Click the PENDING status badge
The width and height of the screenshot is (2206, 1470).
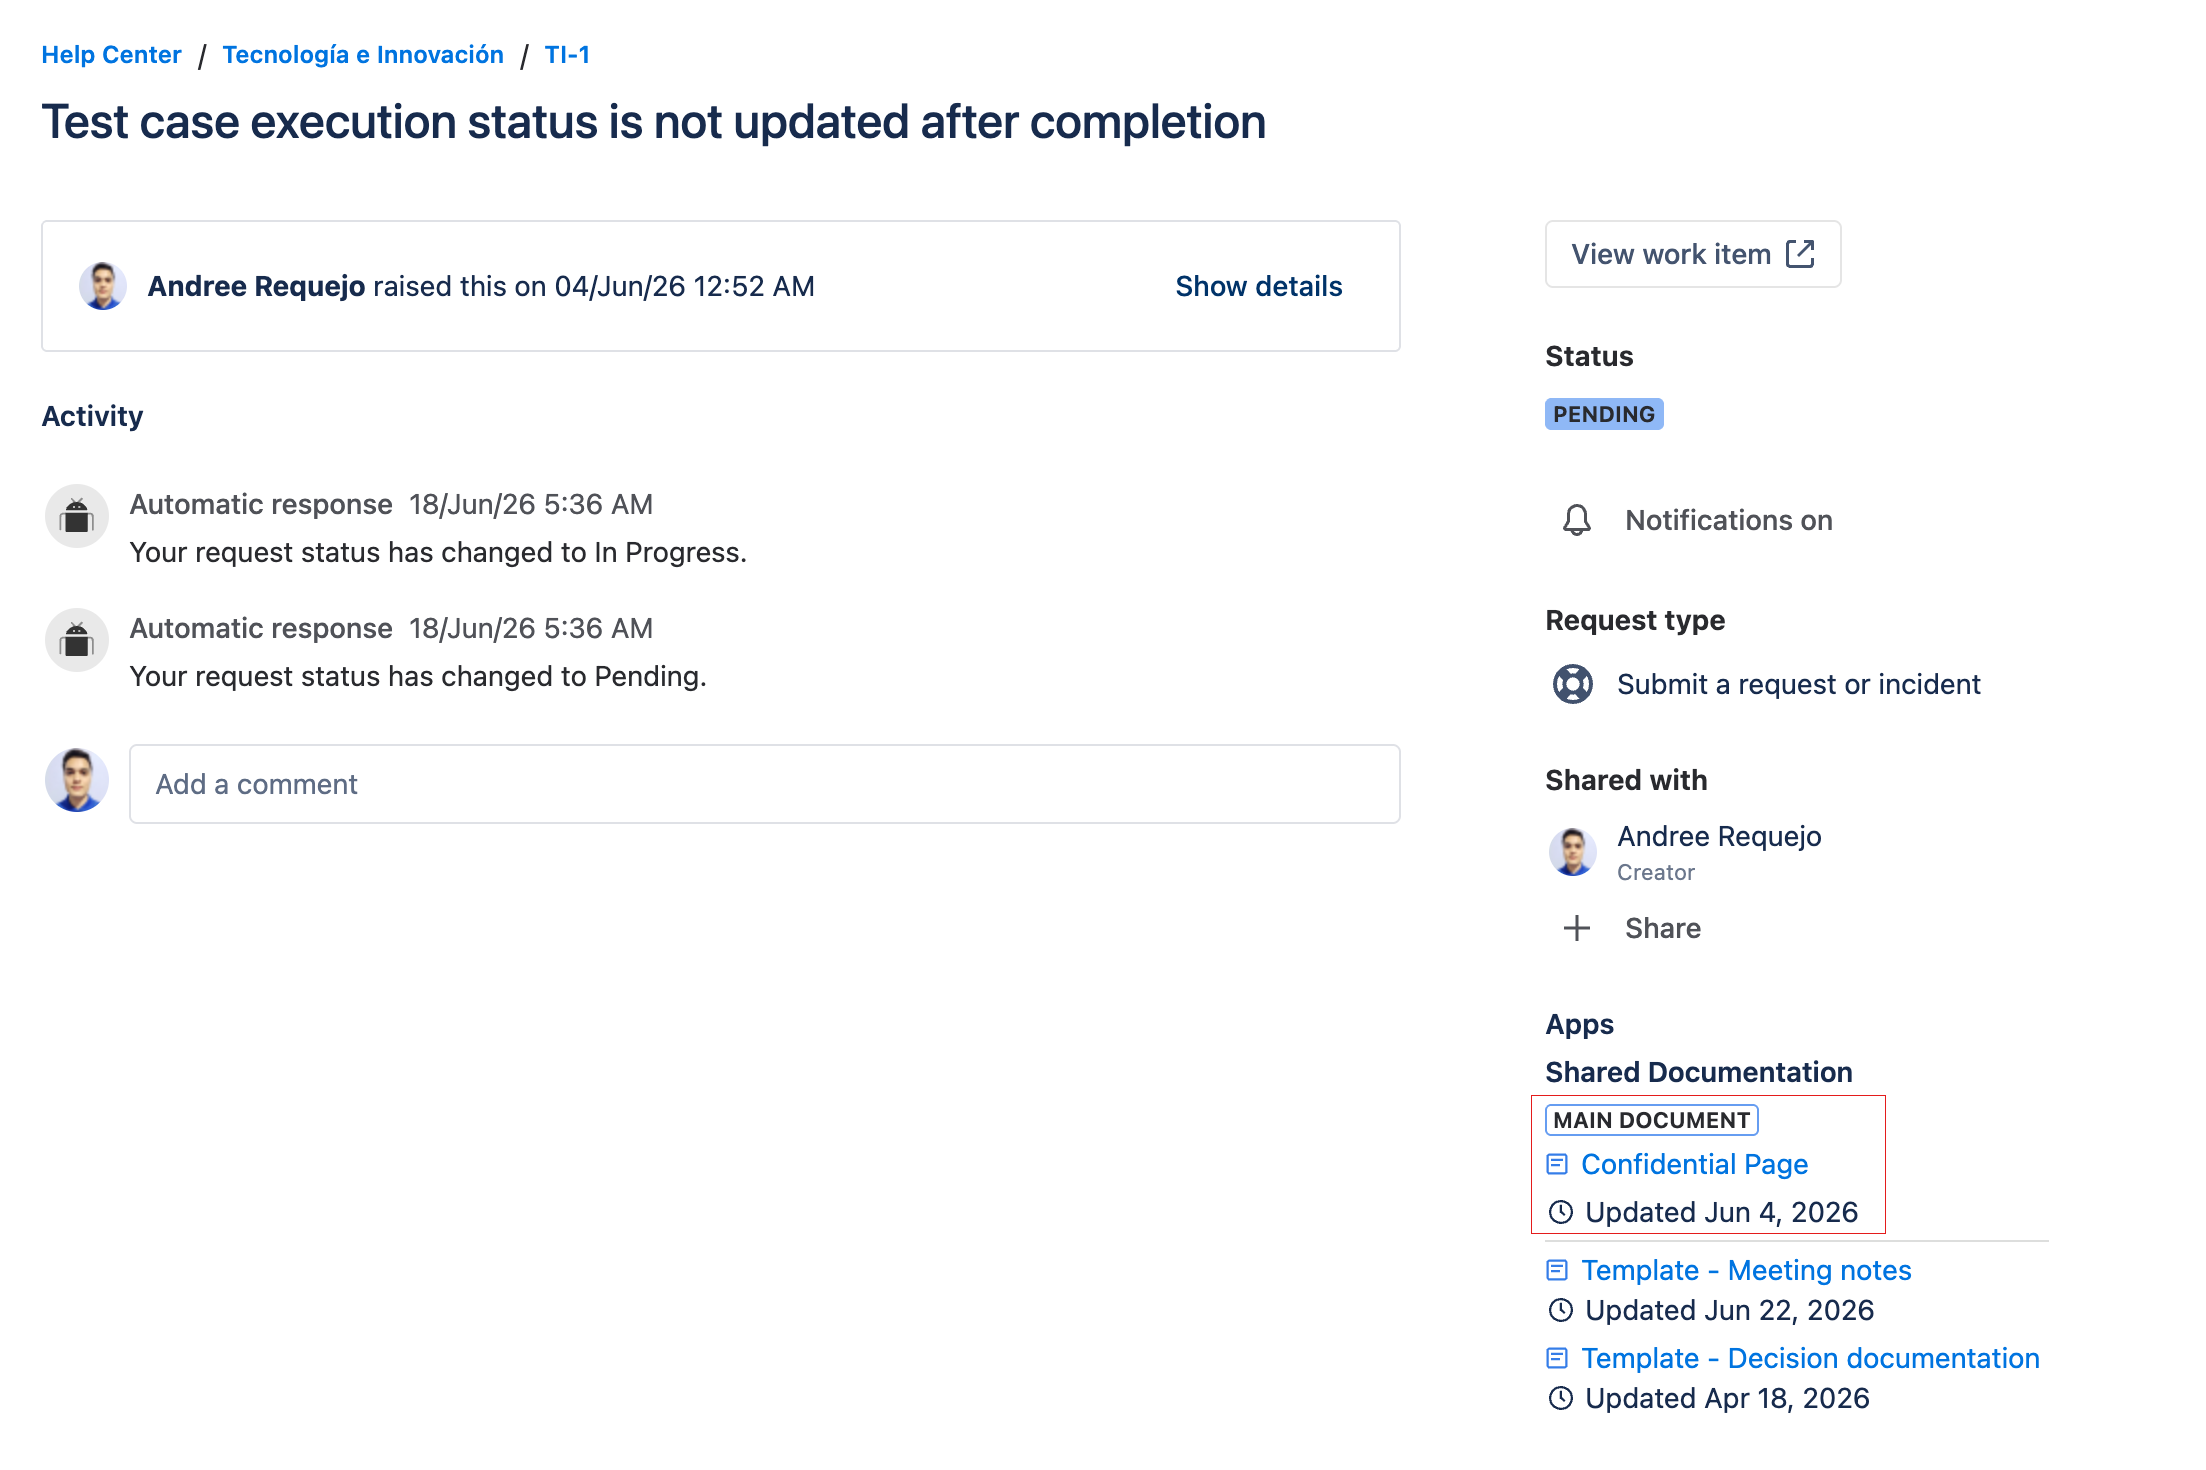[1604, 414]
